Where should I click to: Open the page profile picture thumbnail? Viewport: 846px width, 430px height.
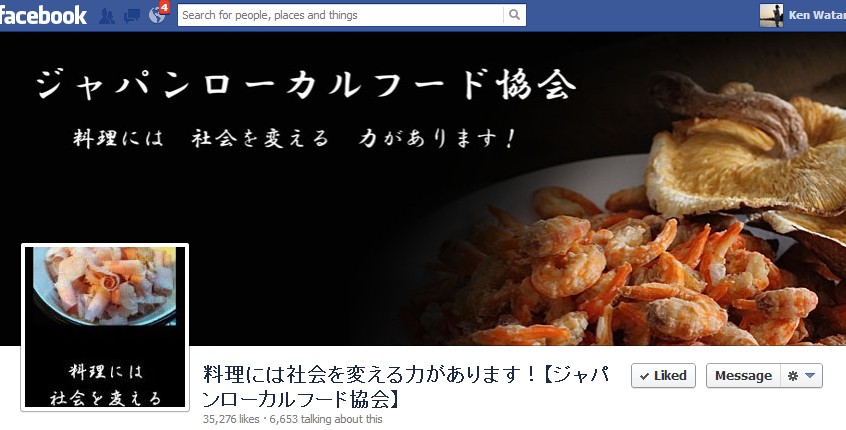click(105, 327)
